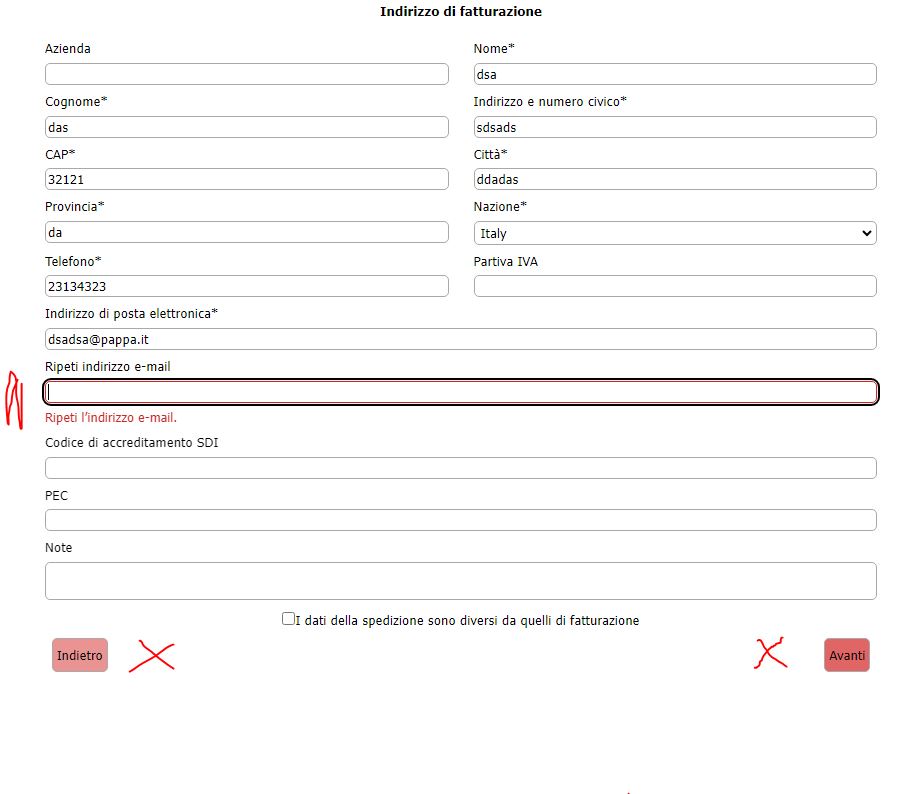Click the Ripeti indirizzo e-mail field
This screenshot has width=921, height=794.
tap(461, 392)
